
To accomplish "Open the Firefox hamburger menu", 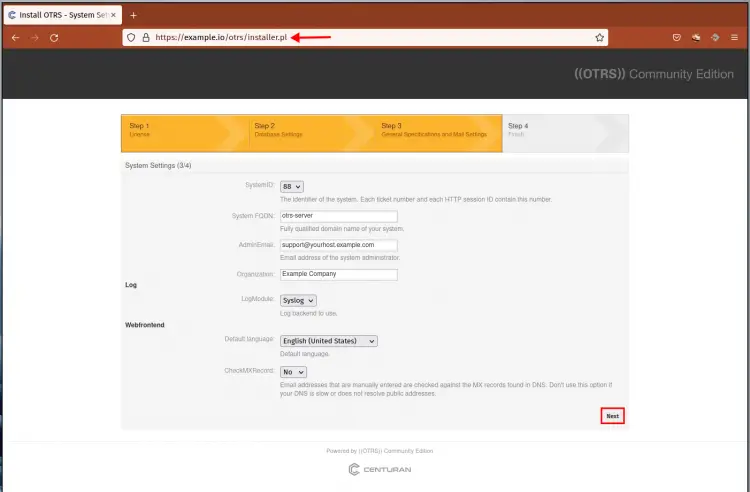I will (734, 37).
